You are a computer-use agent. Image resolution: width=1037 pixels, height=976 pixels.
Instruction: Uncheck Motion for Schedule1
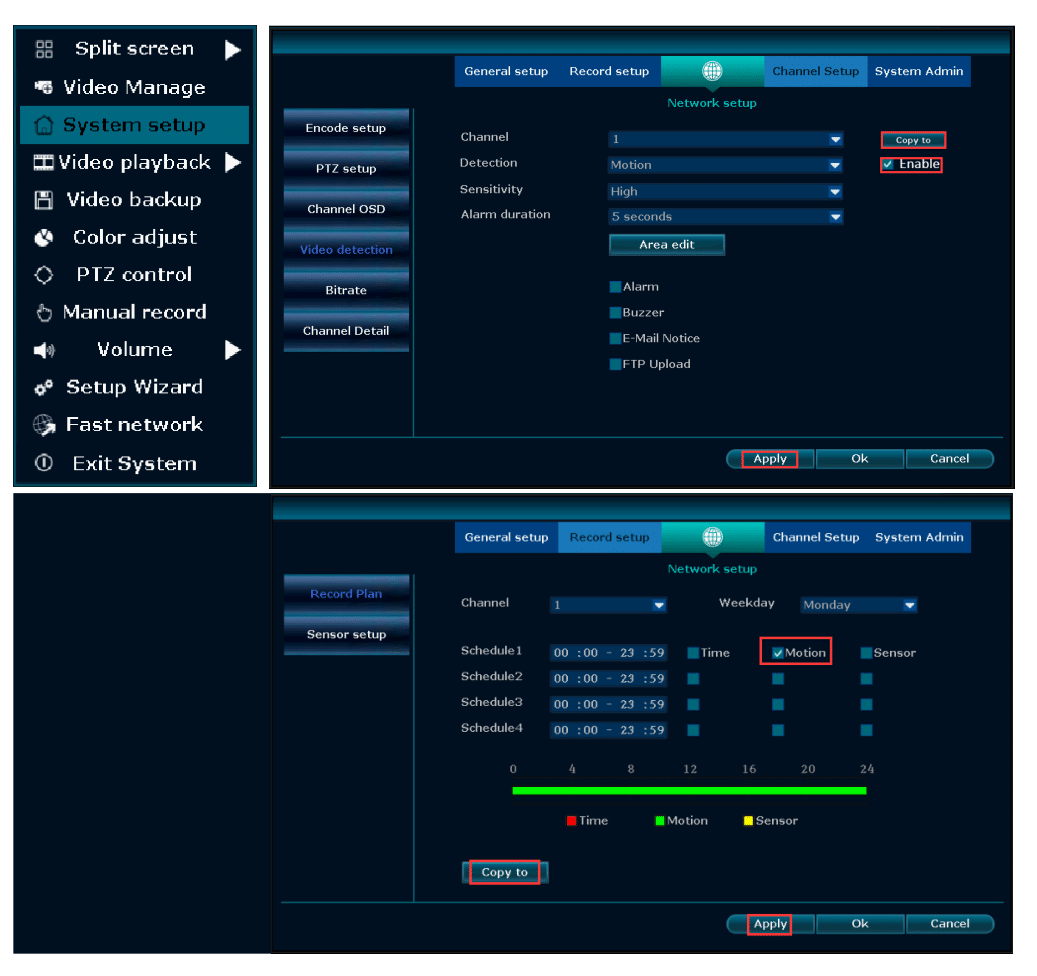pyautogui.click(x=777, y=652)
